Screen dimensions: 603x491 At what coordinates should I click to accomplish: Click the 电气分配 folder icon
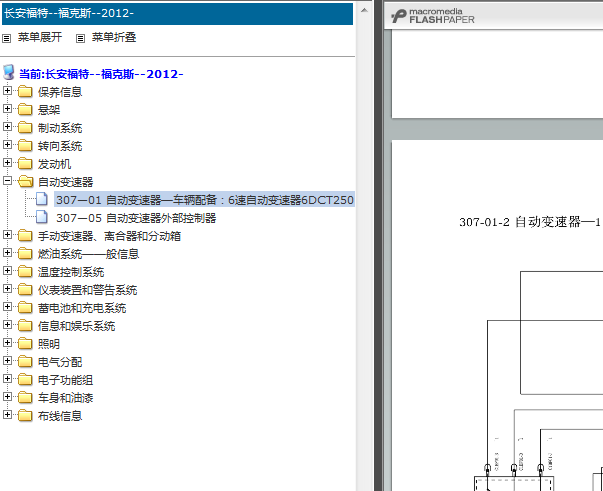point(25,362)
